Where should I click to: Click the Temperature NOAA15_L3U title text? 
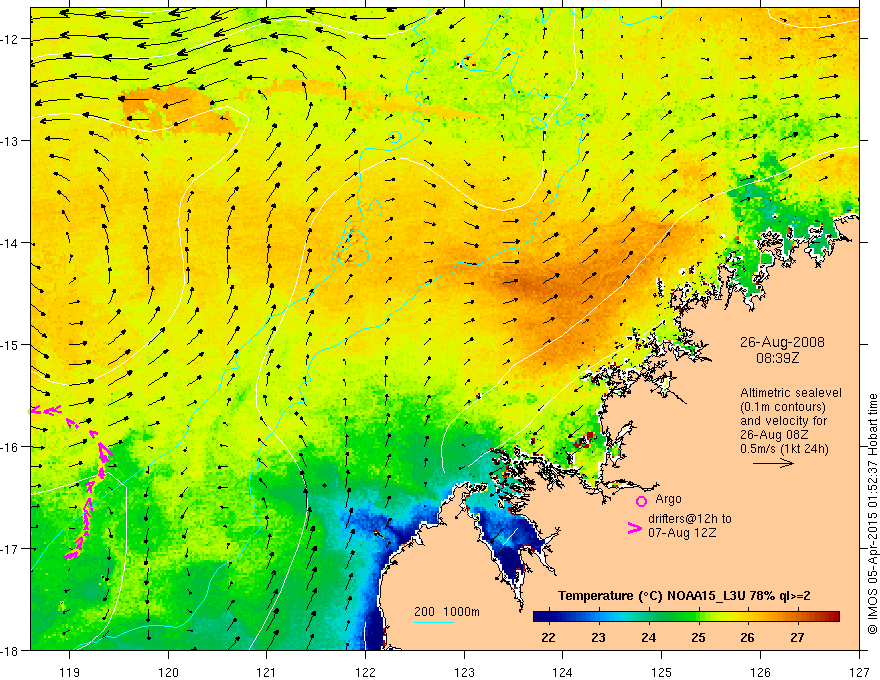[684, 596]
